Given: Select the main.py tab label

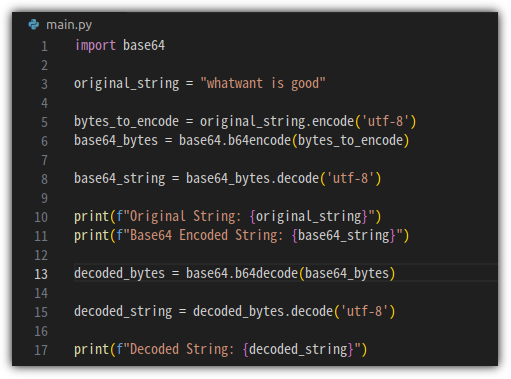Looking at the screenshot, I should click(69, 25).
